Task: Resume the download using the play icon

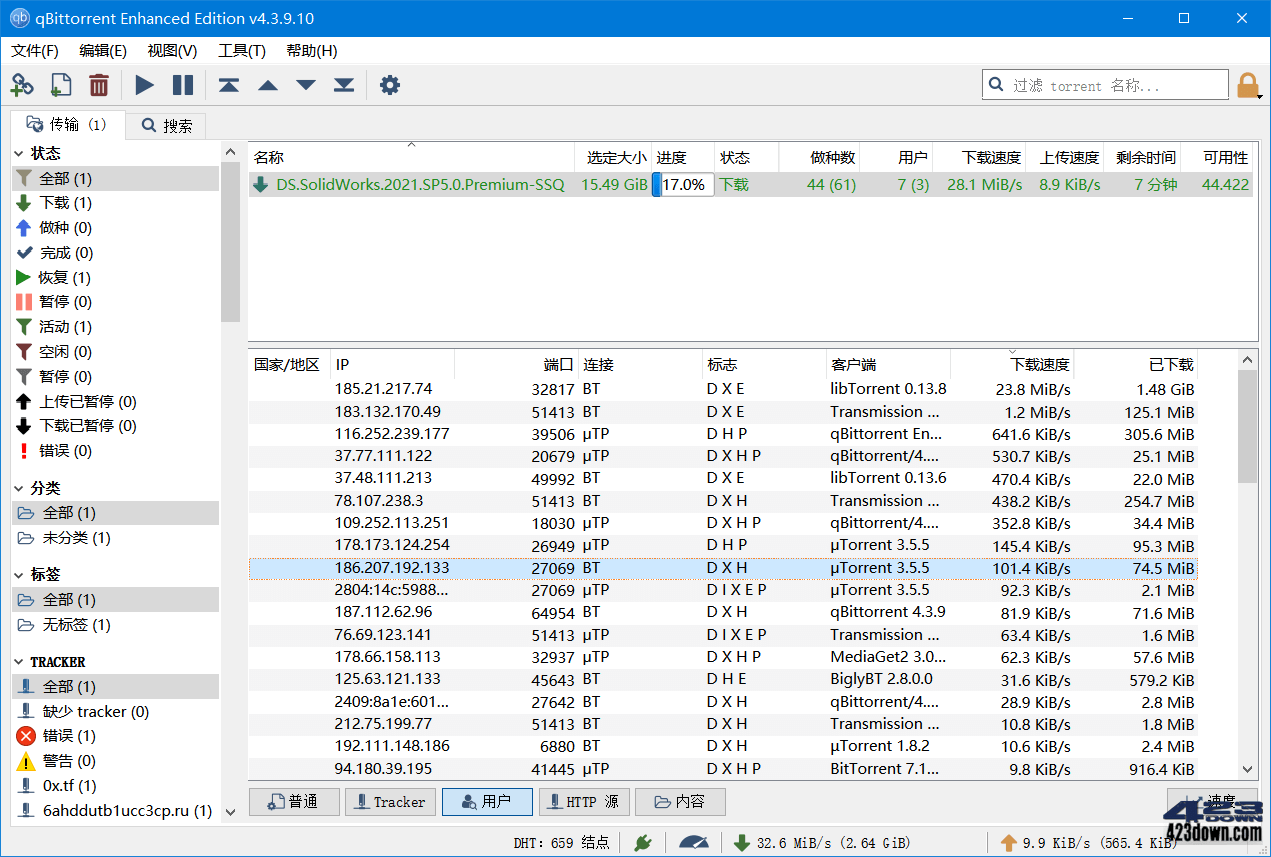Action: (x=143, y=85)
